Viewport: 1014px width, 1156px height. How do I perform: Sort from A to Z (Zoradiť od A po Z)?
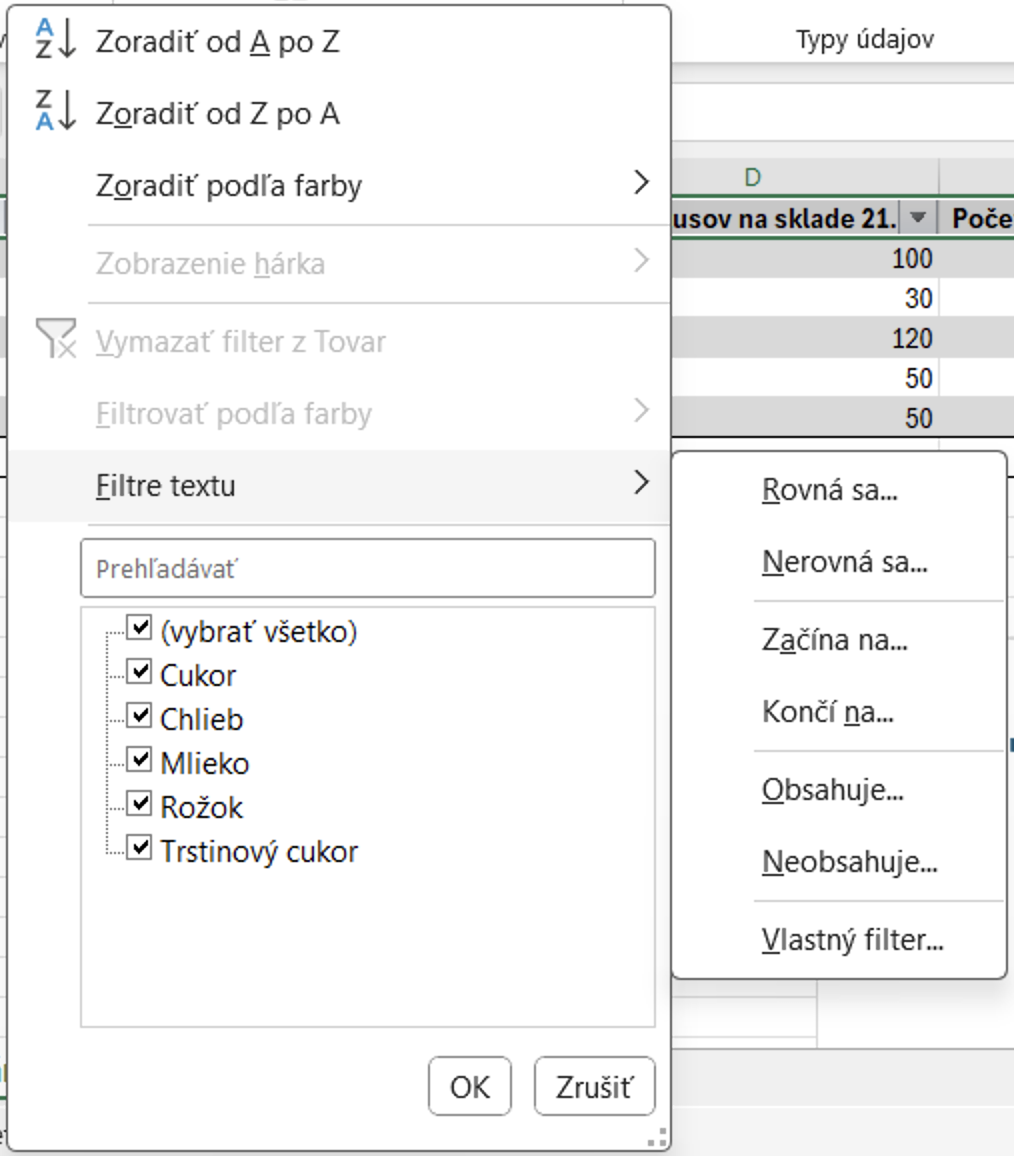pyautogui.click(x=339, y=42)
